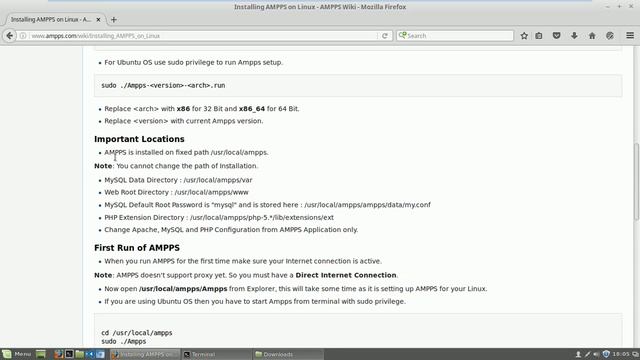Click the 'cd /usr/local/ampps' code line

tap(137, 333)
